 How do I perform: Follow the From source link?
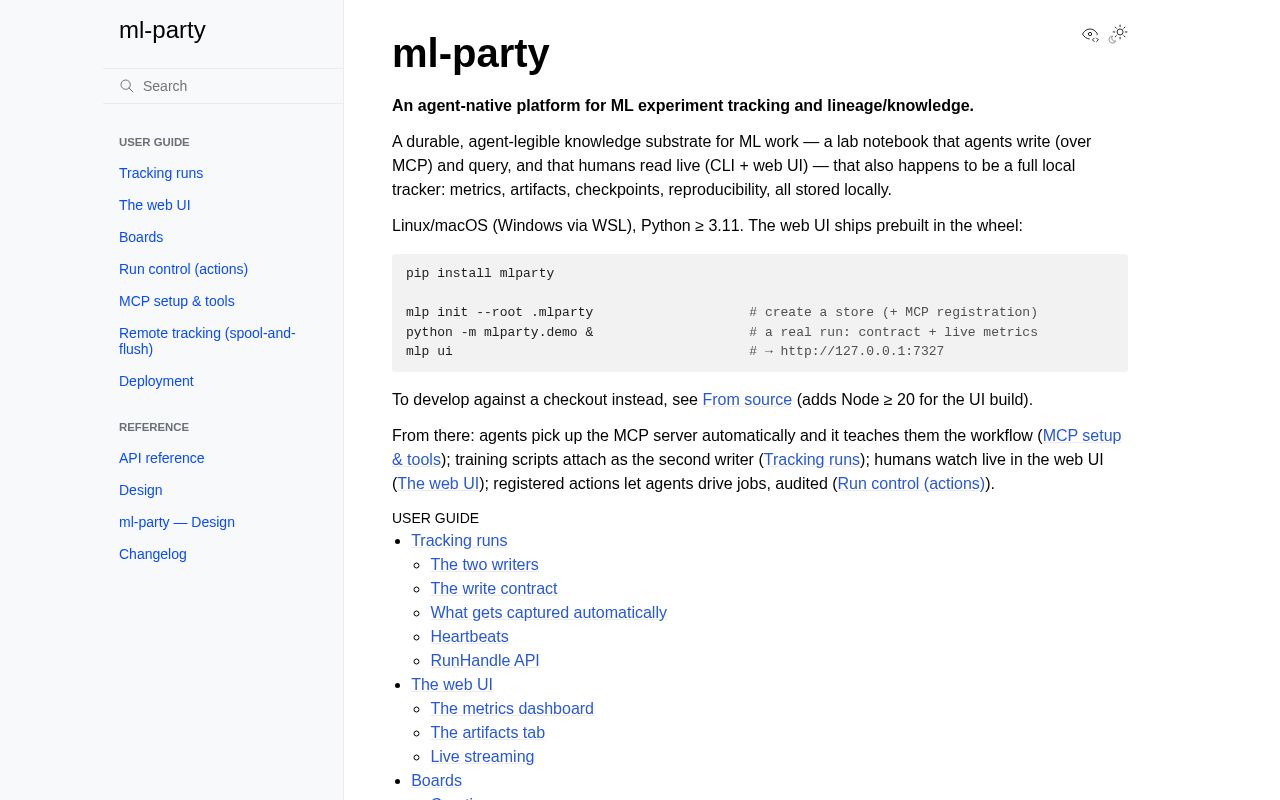coord(747,400)
